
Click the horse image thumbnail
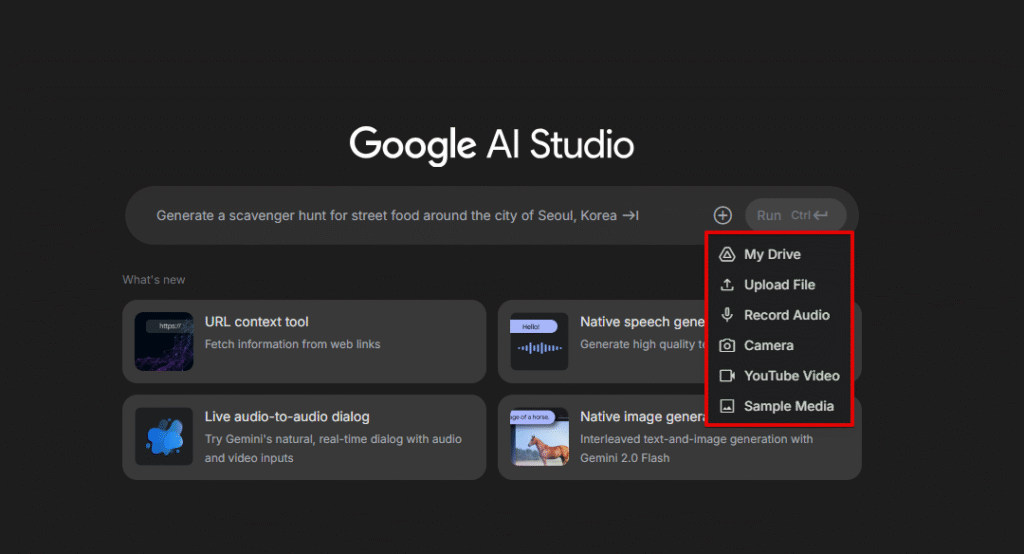click(x=539, y=436)
